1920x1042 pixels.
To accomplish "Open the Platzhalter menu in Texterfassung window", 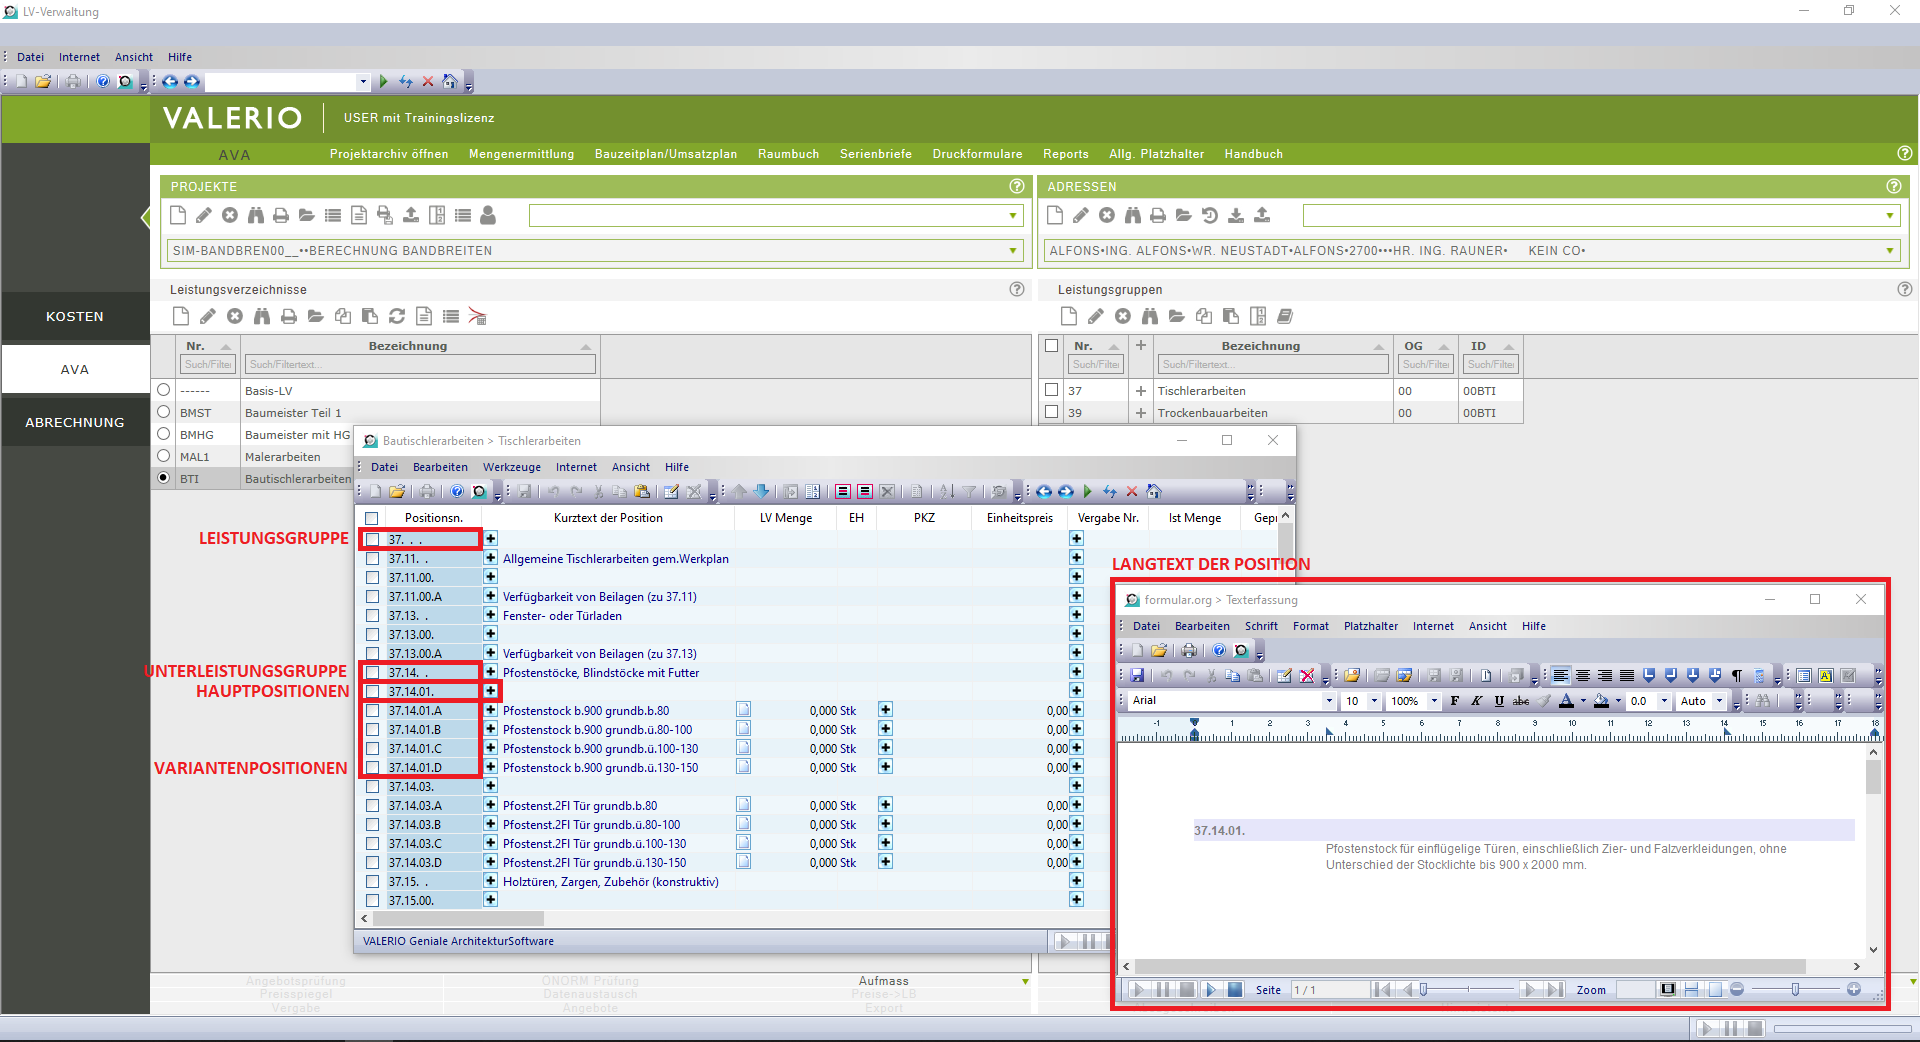I will tap(1370, 626).
